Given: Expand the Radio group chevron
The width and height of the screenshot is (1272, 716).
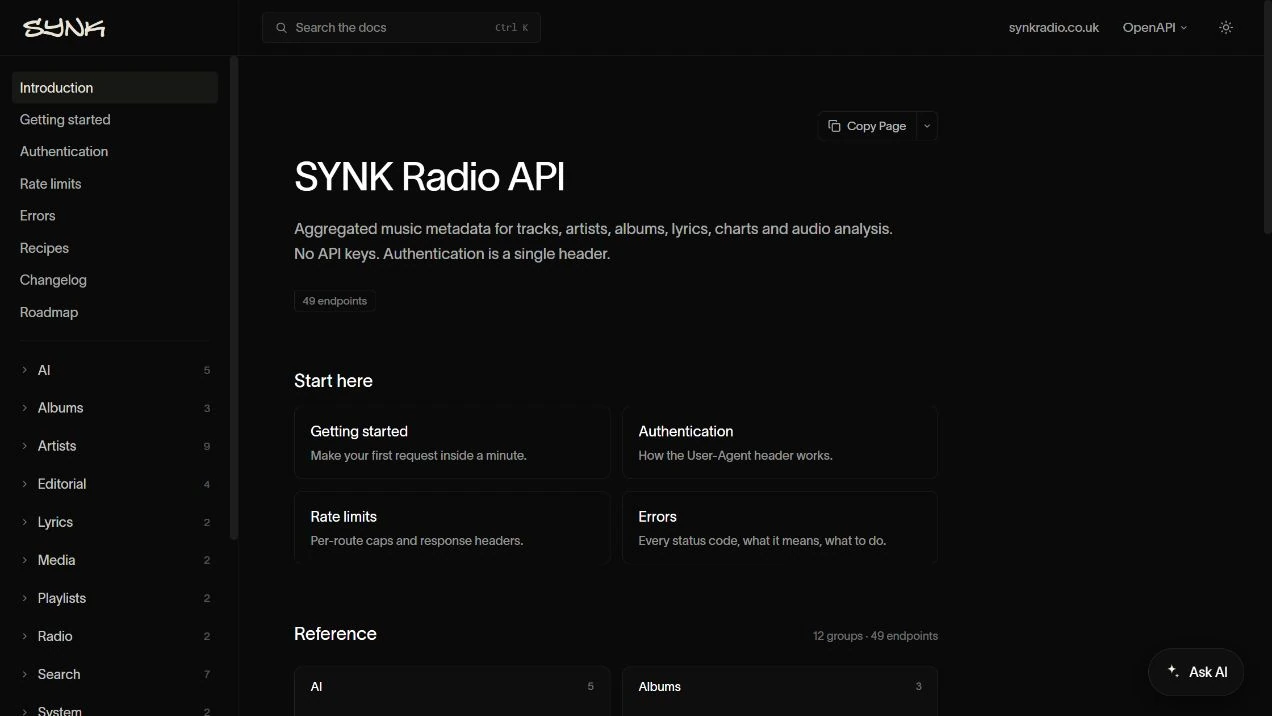Looking at the screenshot, I should pyautogui.click(x=25, y=636).
